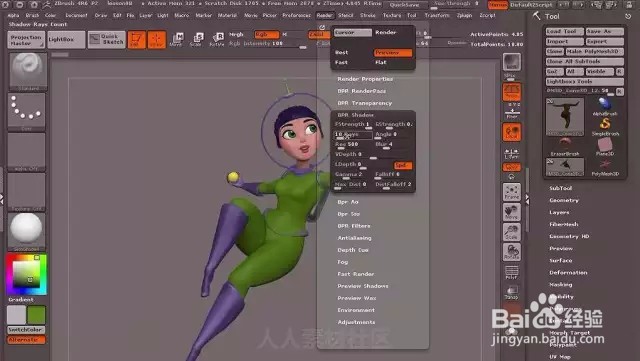Expand the Render Properties section
Viewport: 640px width, 361px height.
point(365,79)
